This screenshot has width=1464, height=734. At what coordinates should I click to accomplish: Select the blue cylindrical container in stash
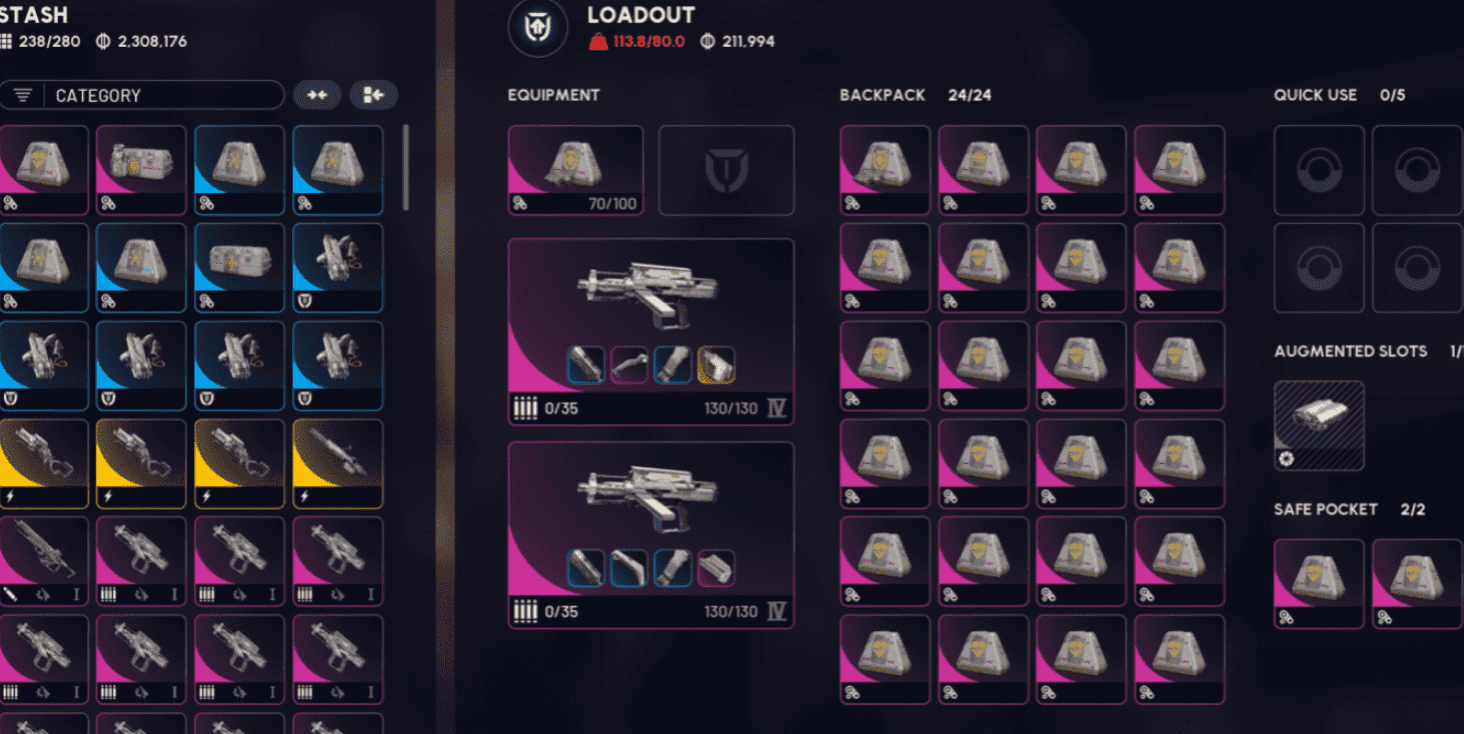(239, 268)
